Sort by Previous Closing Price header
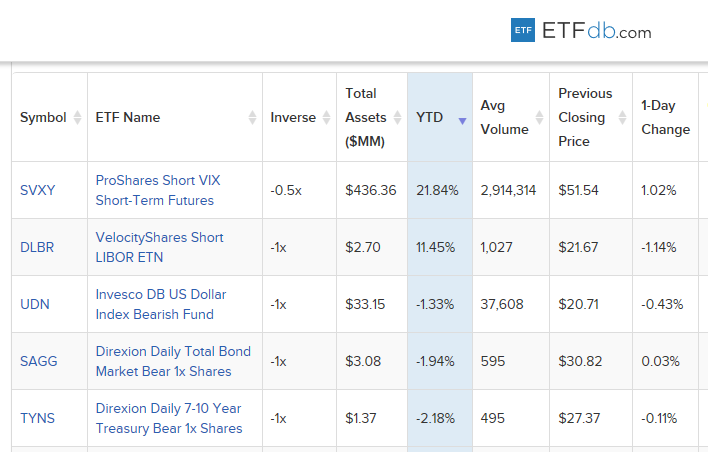Viewport: 708px width, 452px height. (585, 117)
